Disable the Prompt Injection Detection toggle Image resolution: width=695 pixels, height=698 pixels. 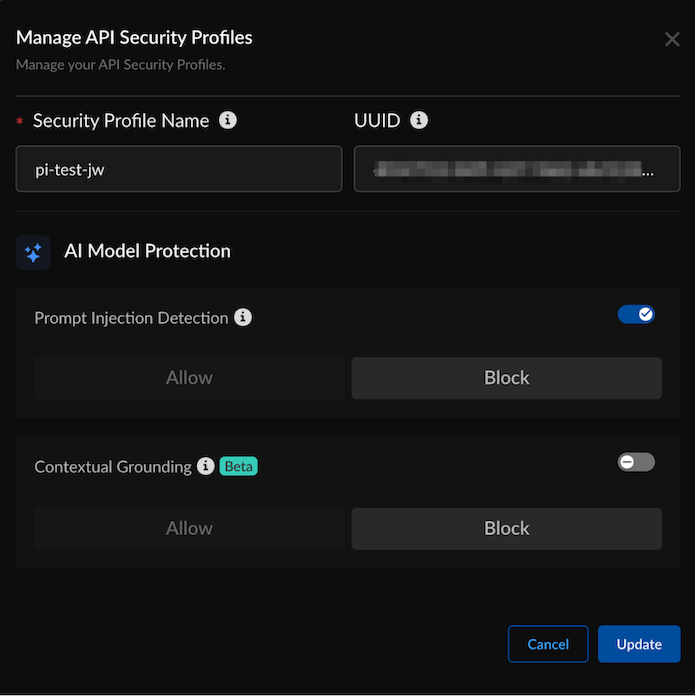tap(636, 315)
